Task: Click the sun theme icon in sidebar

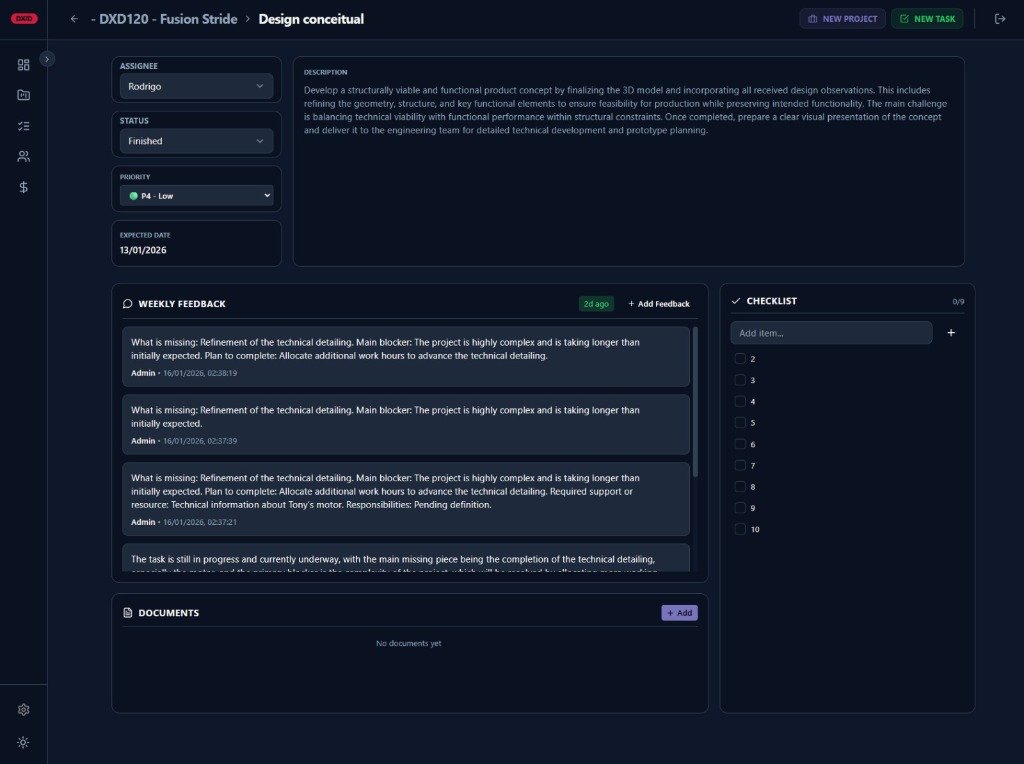Action: pyautogui.click(x=23, y=742)
